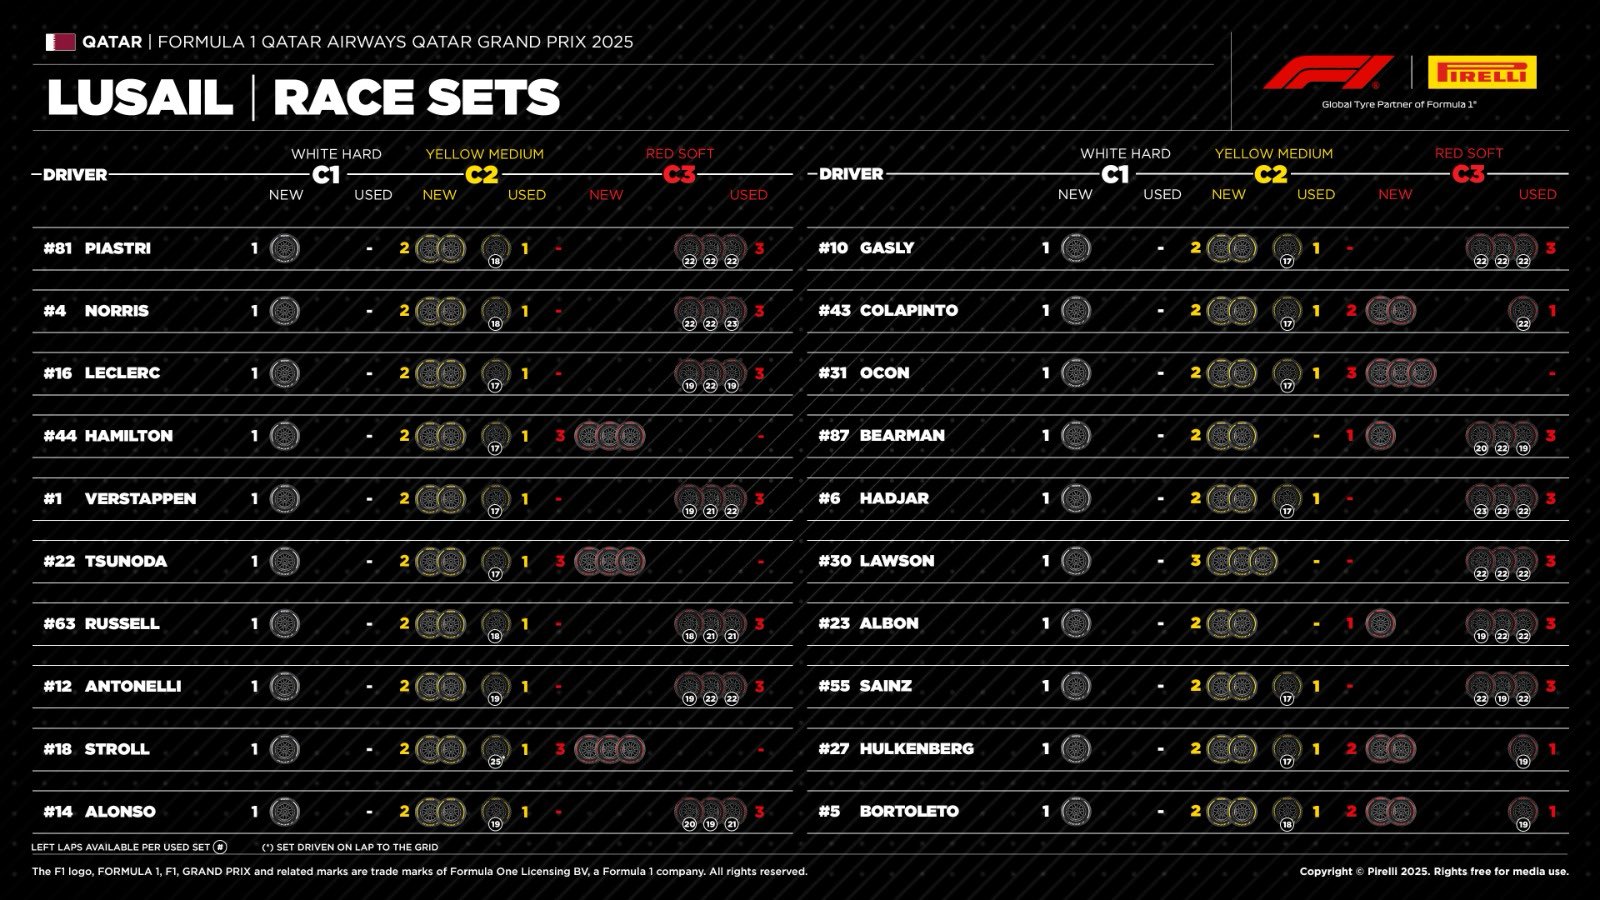Select Bearman's single new soft tyre
The height and width of the screenshot is (900, 1600).
1380,436
